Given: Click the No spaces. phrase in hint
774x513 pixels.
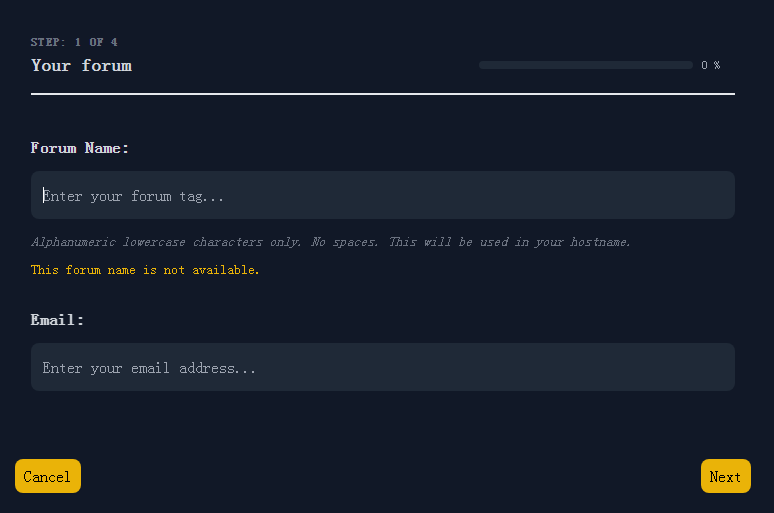Looking at the screenshot, I should (345, 242).
